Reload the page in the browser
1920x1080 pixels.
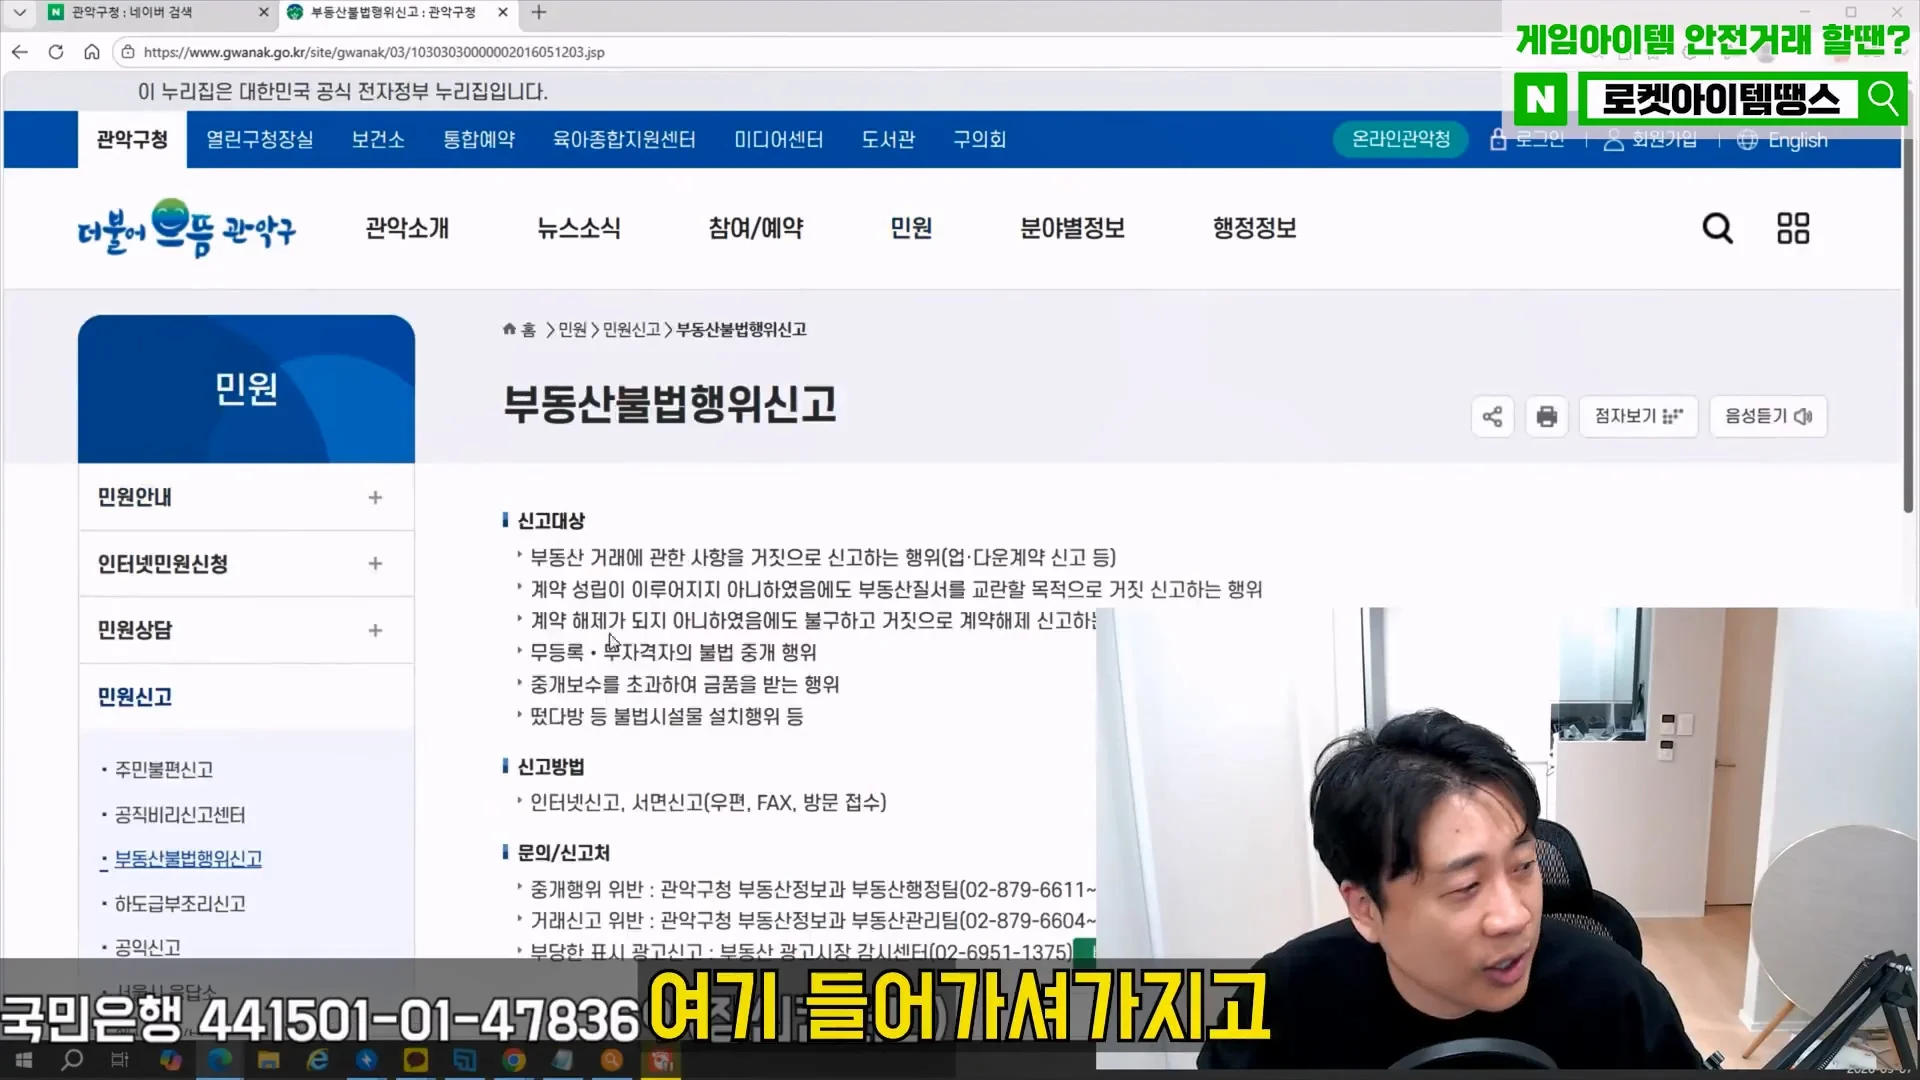coord(56,52)
